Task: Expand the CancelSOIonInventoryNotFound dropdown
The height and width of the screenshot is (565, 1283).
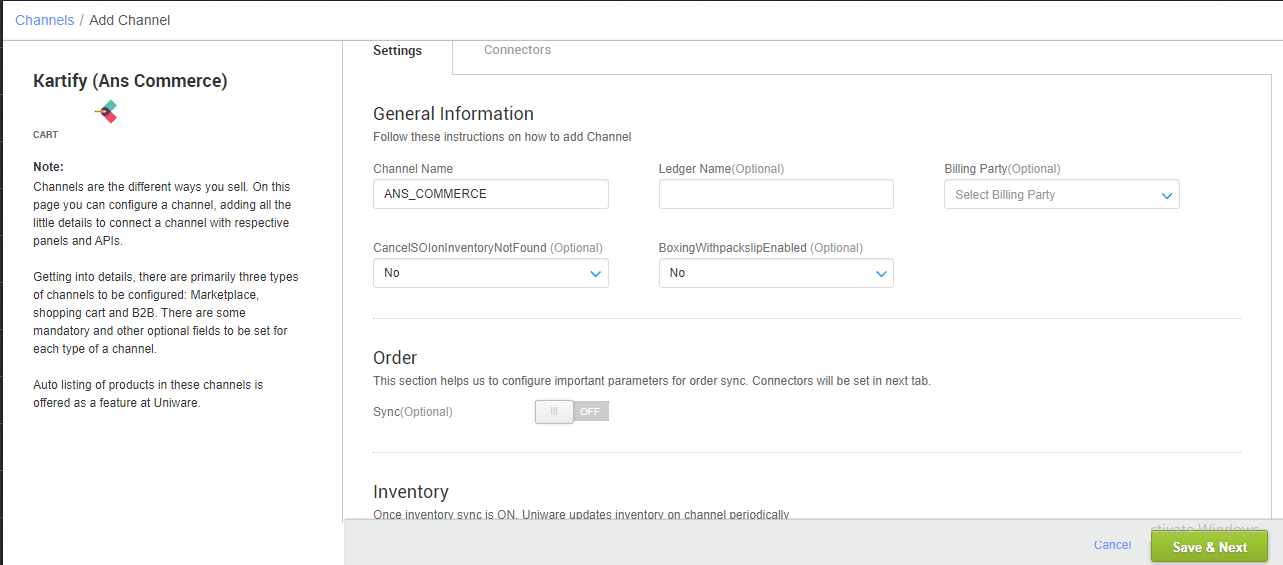Action: tap(491, 273)
